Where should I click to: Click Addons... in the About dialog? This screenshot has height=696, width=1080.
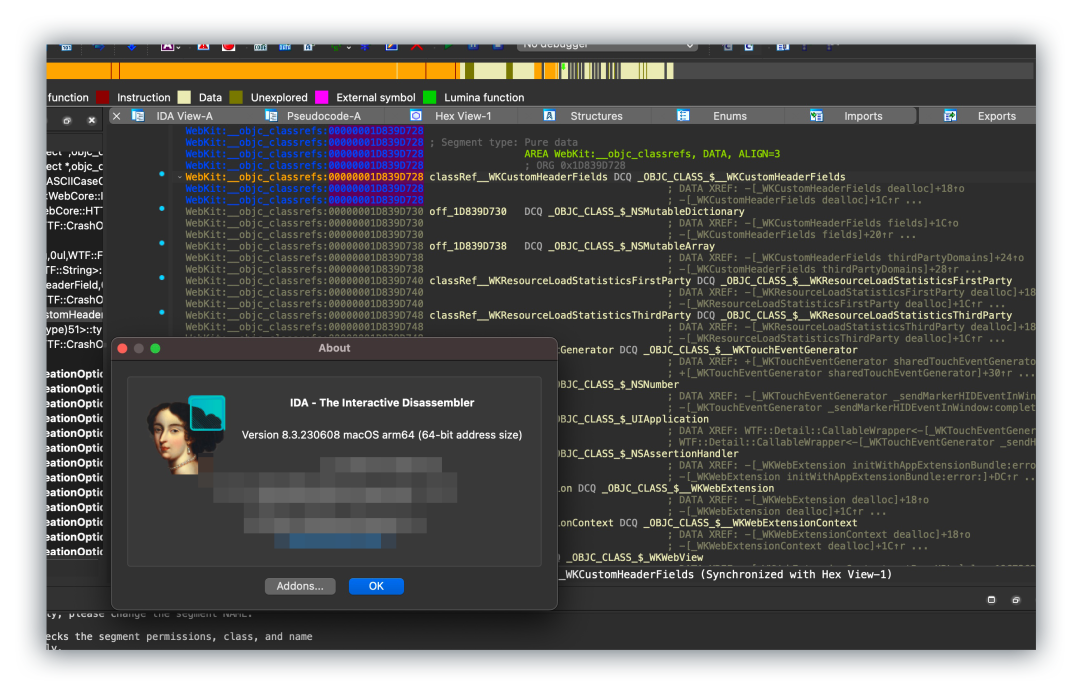(x=300, y=586)
